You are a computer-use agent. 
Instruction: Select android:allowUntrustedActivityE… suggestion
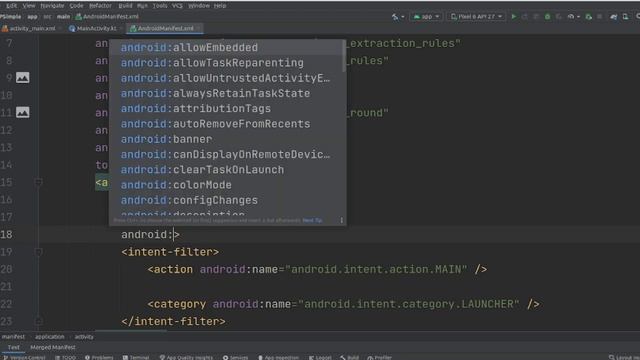click(227, 78)
